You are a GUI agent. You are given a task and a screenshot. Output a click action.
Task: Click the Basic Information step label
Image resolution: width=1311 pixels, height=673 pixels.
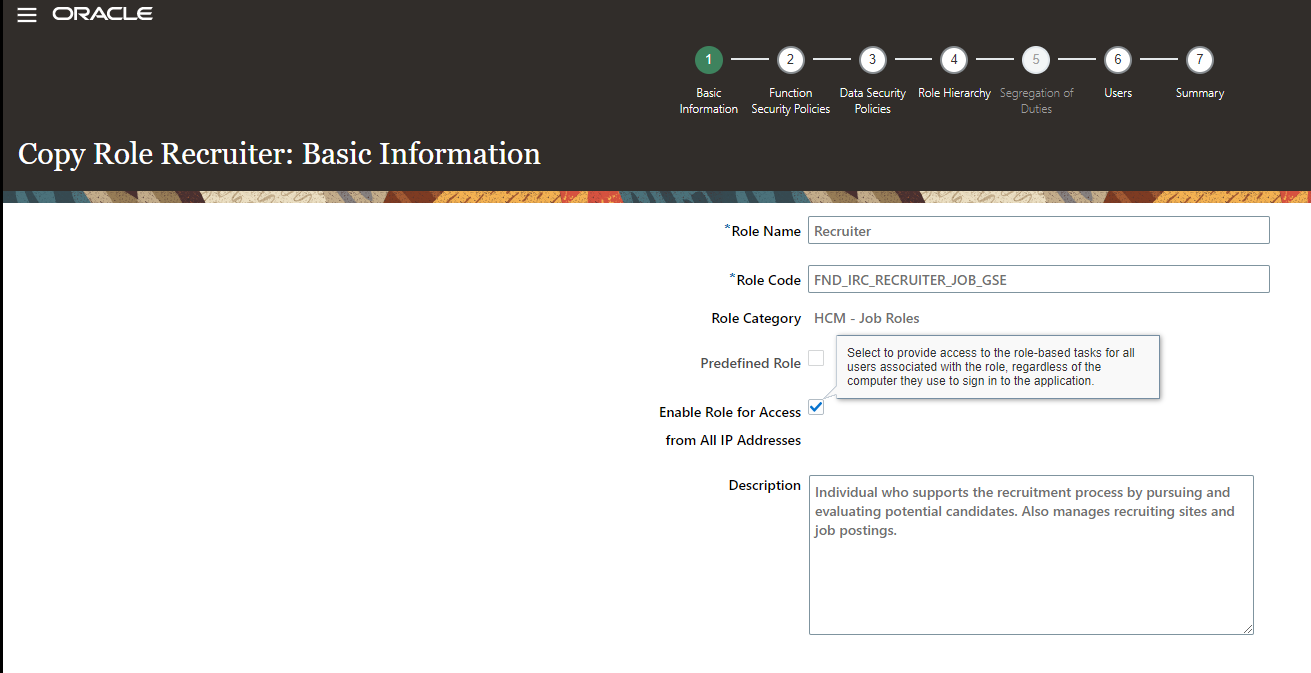tap(708, 101)
